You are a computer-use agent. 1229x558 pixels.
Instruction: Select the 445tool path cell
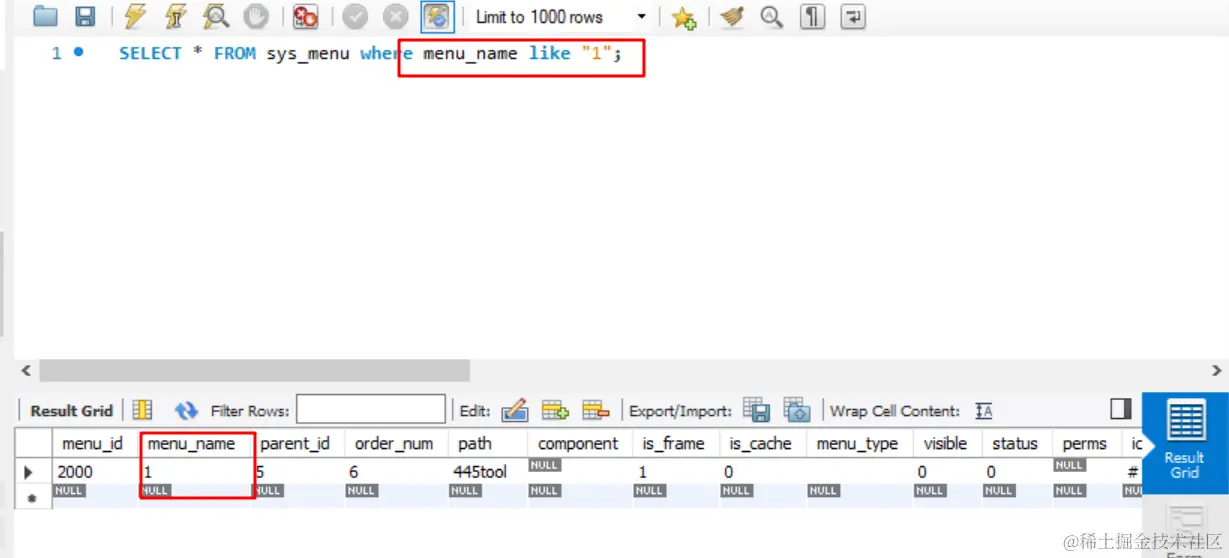(x=487, y=471)
